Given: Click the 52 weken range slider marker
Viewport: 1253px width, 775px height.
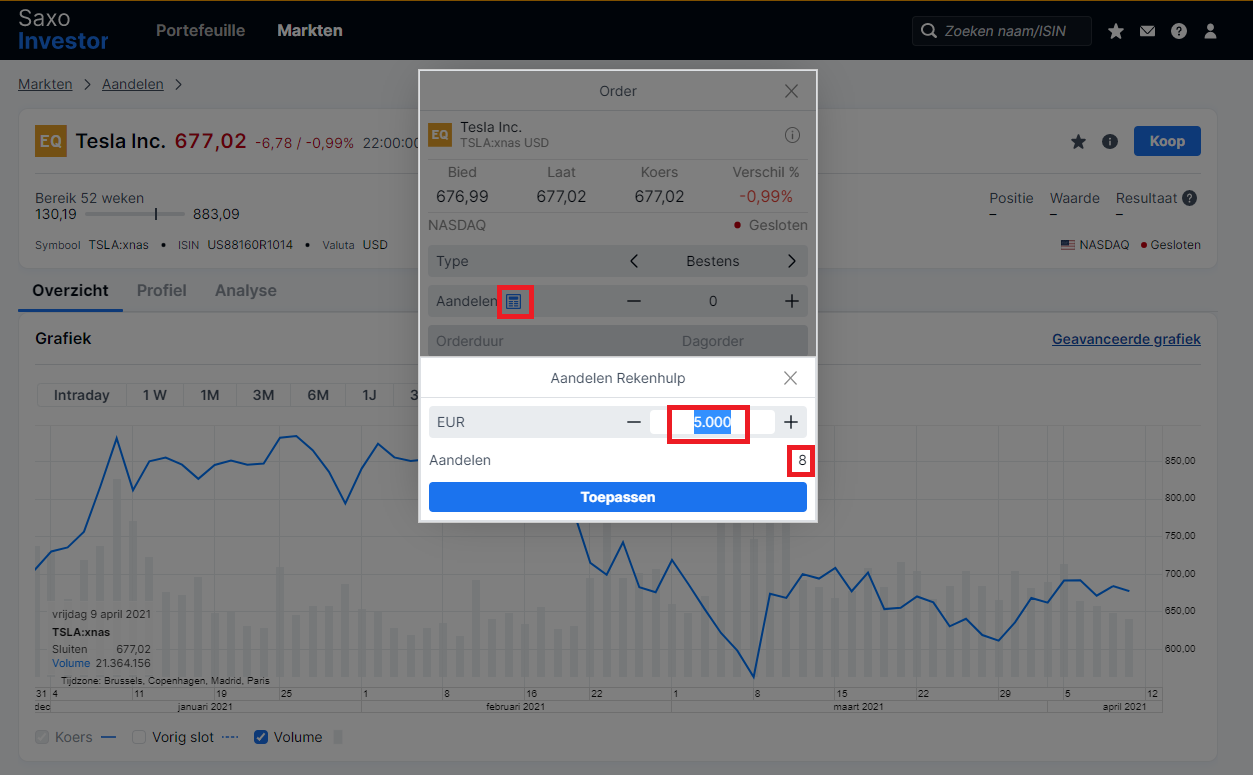Looking at the screenshot, I should coord(156,214).
